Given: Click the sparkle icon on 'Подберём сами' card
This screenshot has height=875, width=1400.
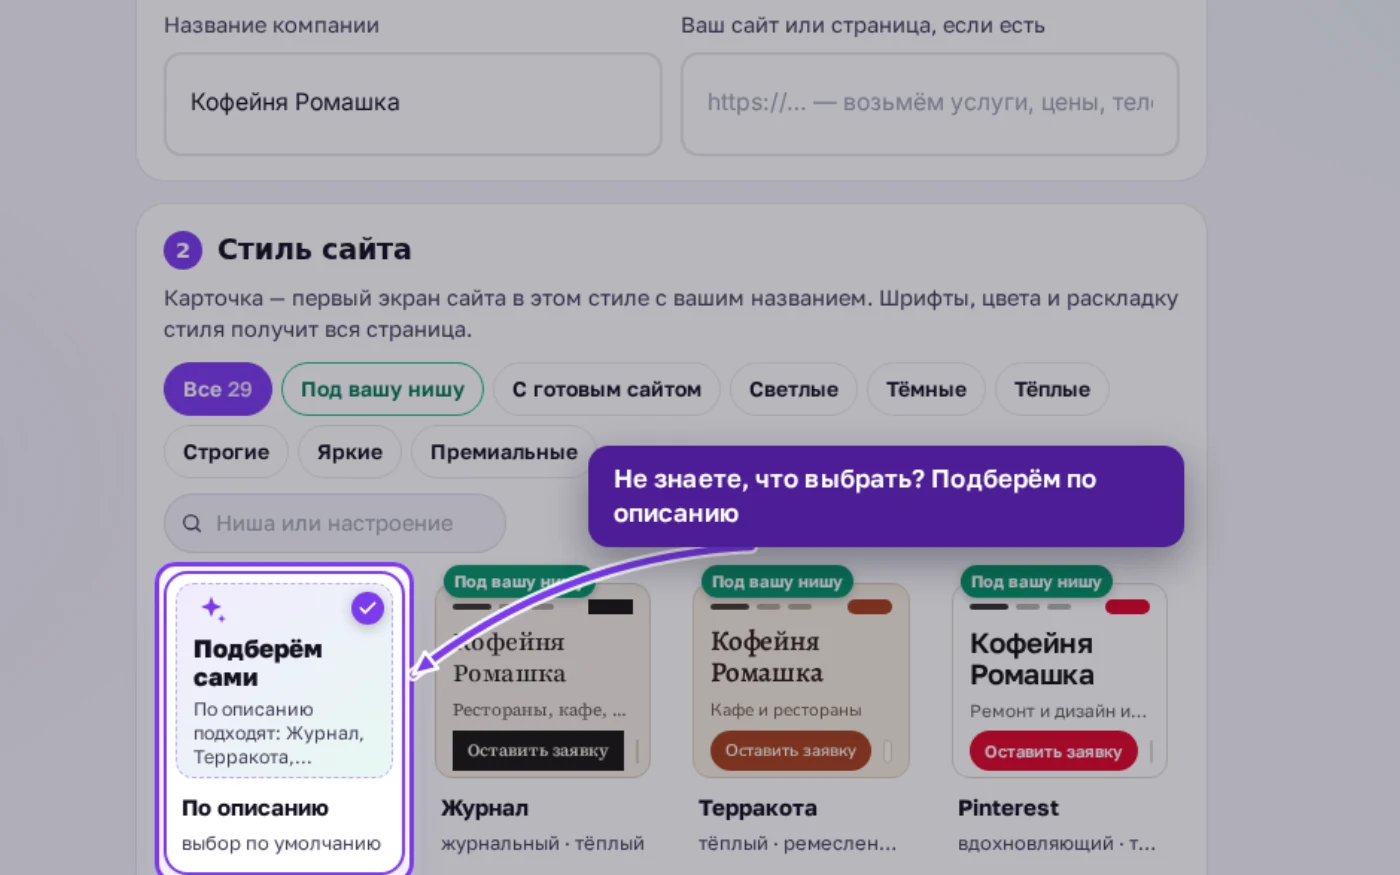Looking at the screenshot, I should pos(213,609).
